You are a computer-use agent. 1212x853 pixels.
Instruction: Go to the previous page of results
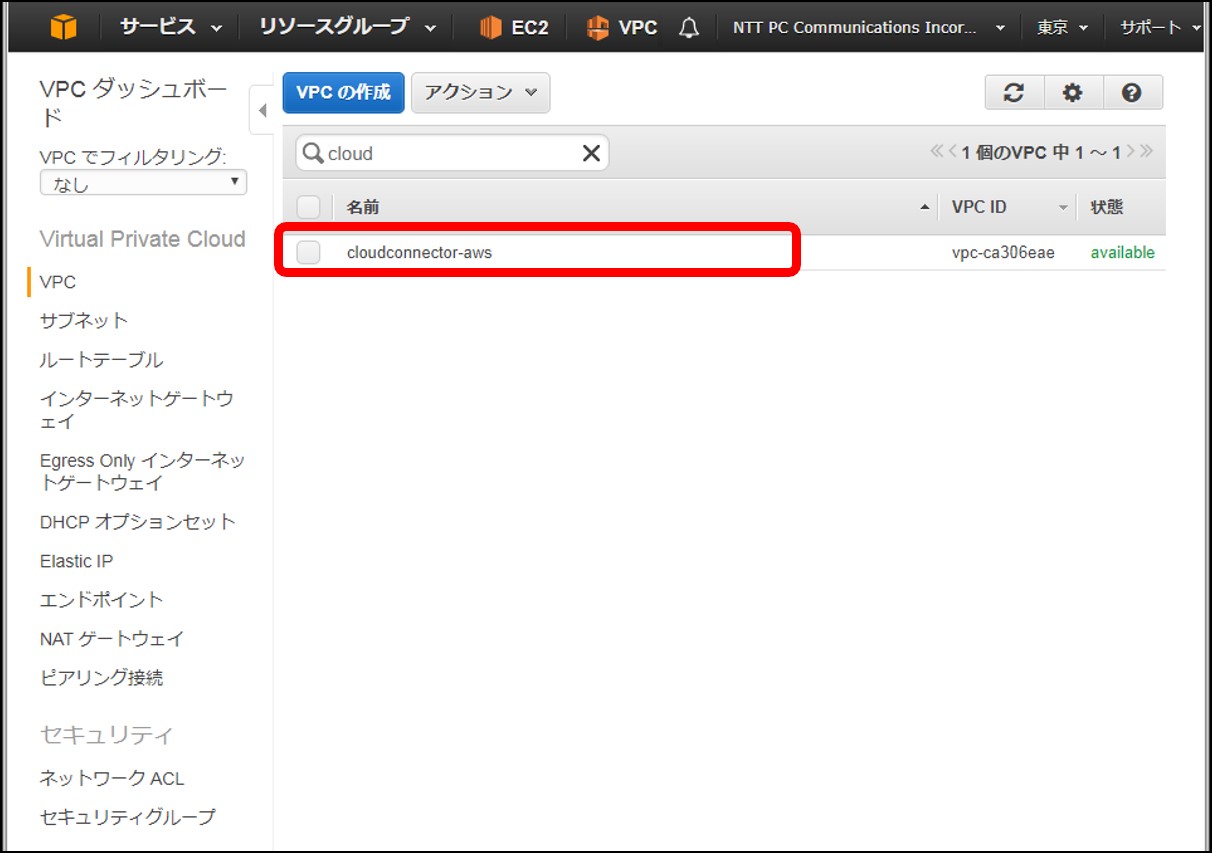(x=953, y=151)
